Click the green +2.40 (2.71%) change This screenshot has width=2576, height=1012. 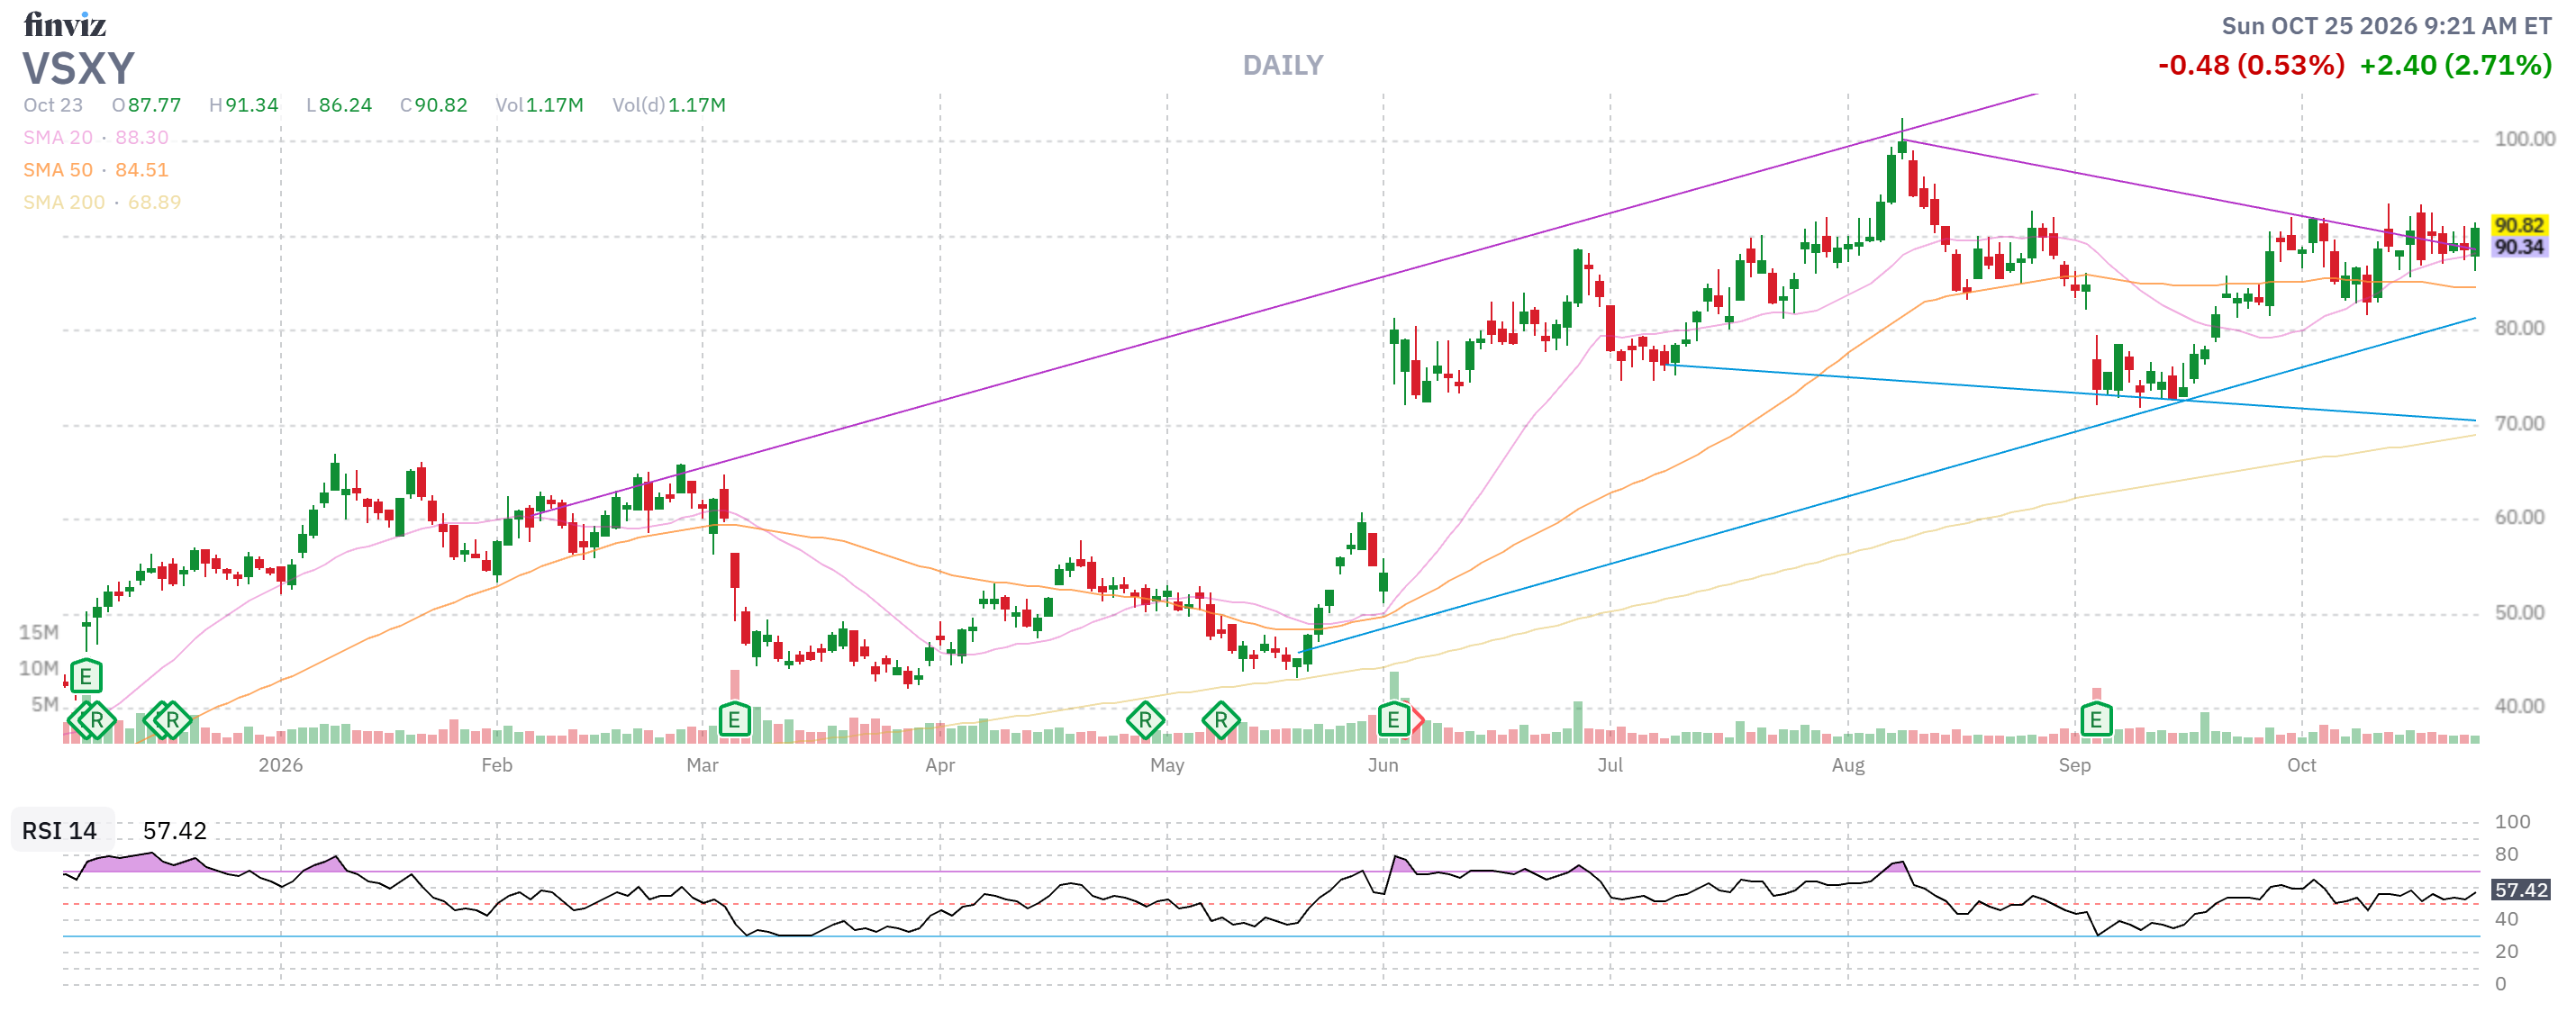point(2455,65)
